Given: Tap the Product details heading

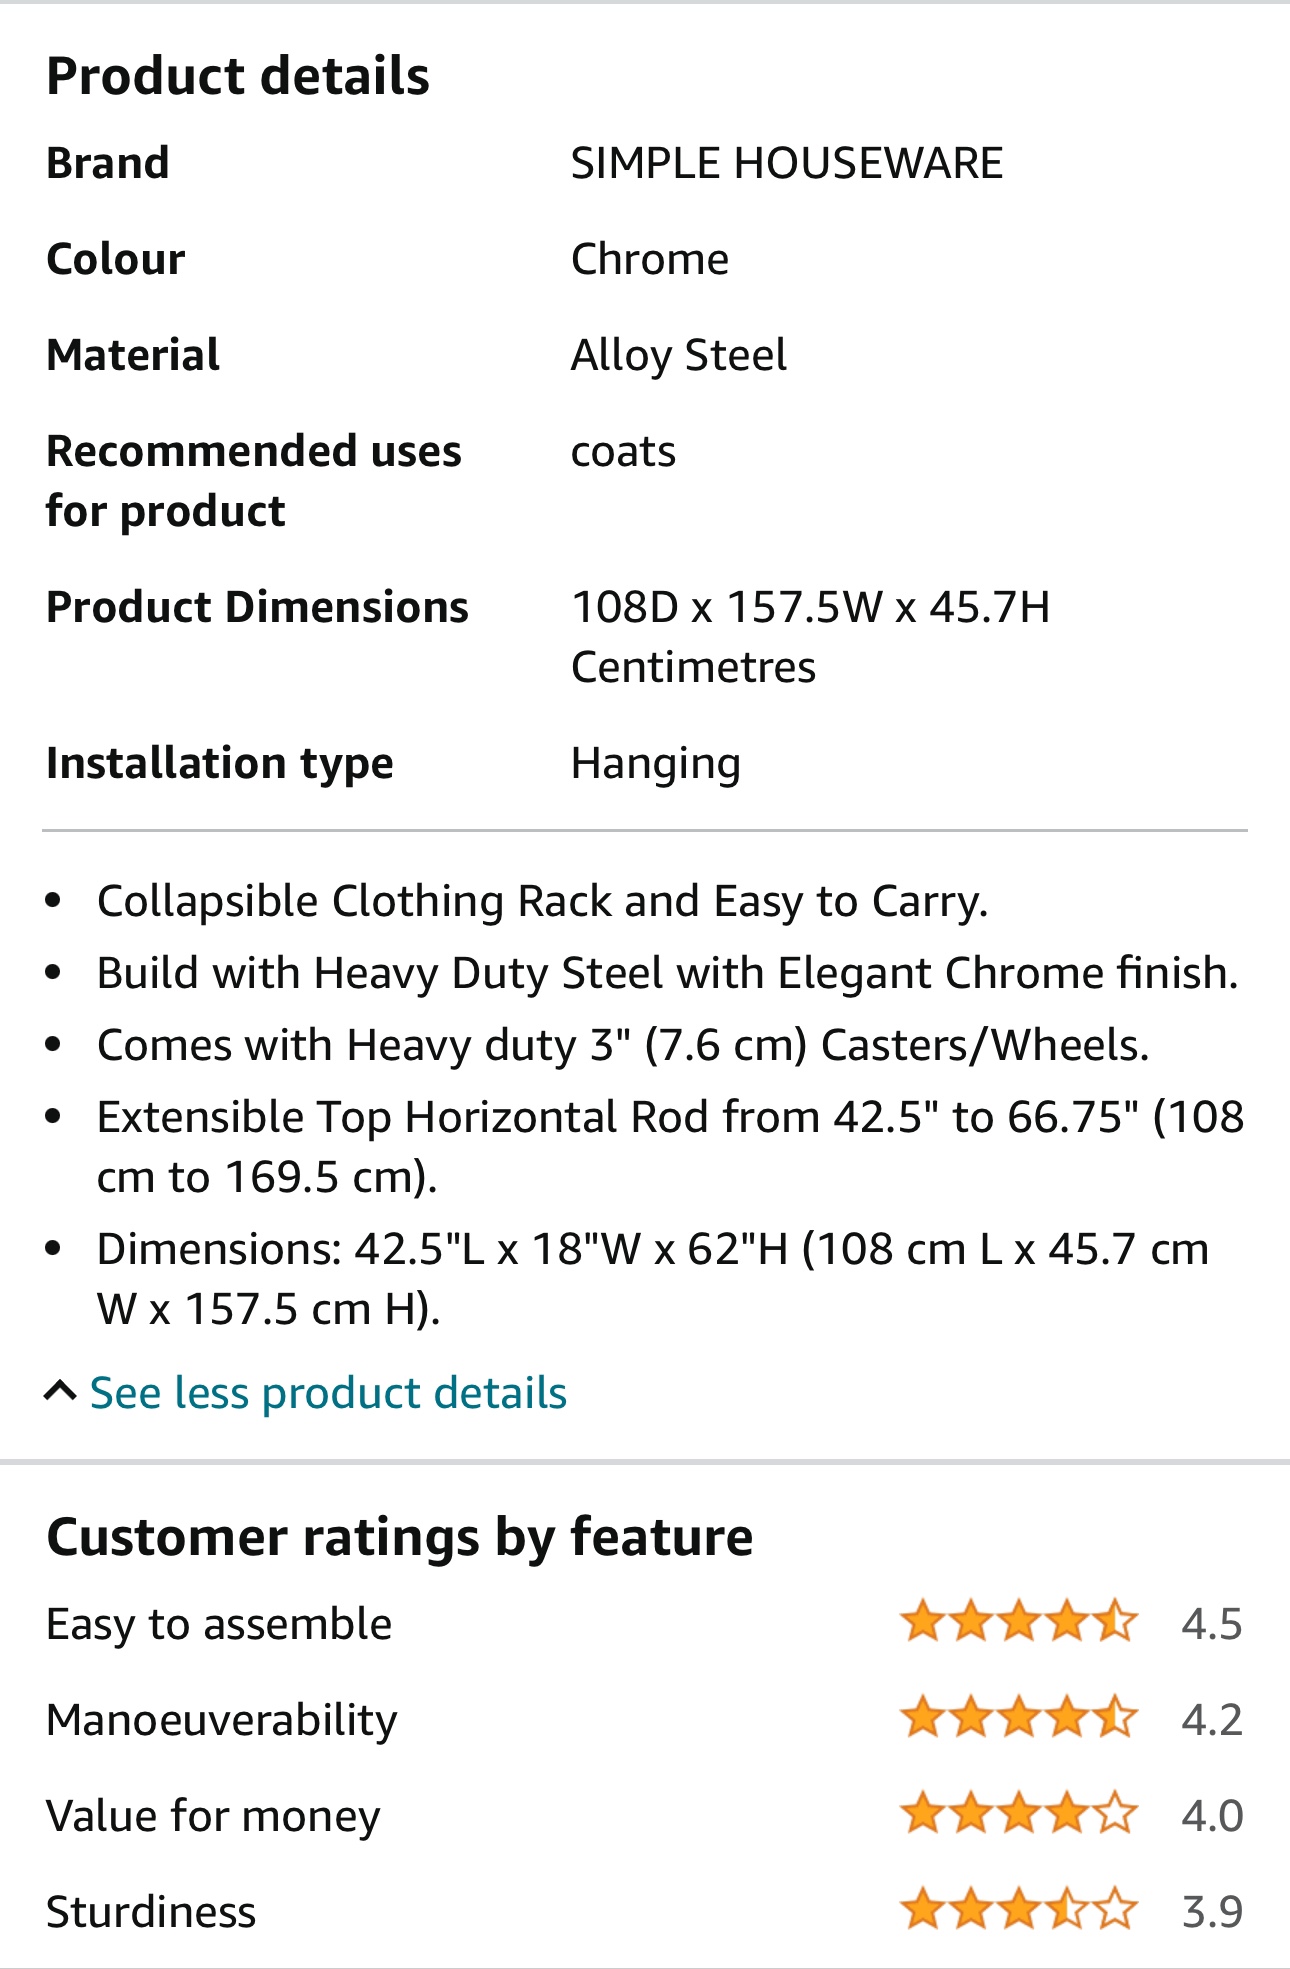Looking at the screenshot, I should click(x=238, y=76).
